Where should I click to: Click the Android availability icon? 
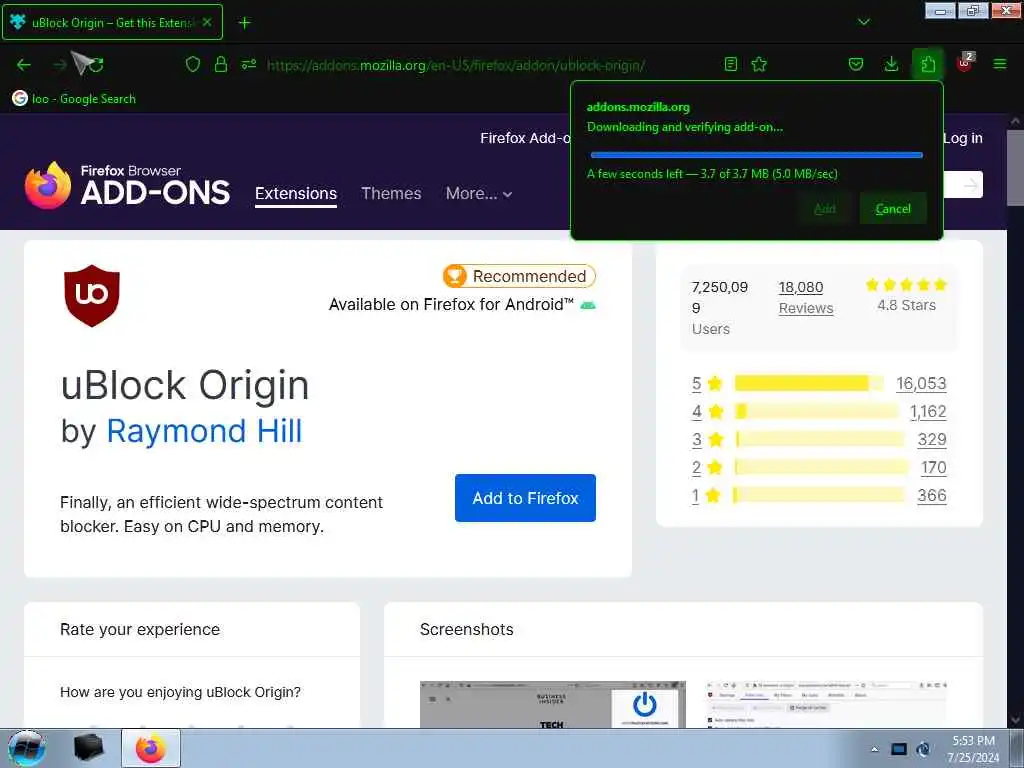click(588, 305)
